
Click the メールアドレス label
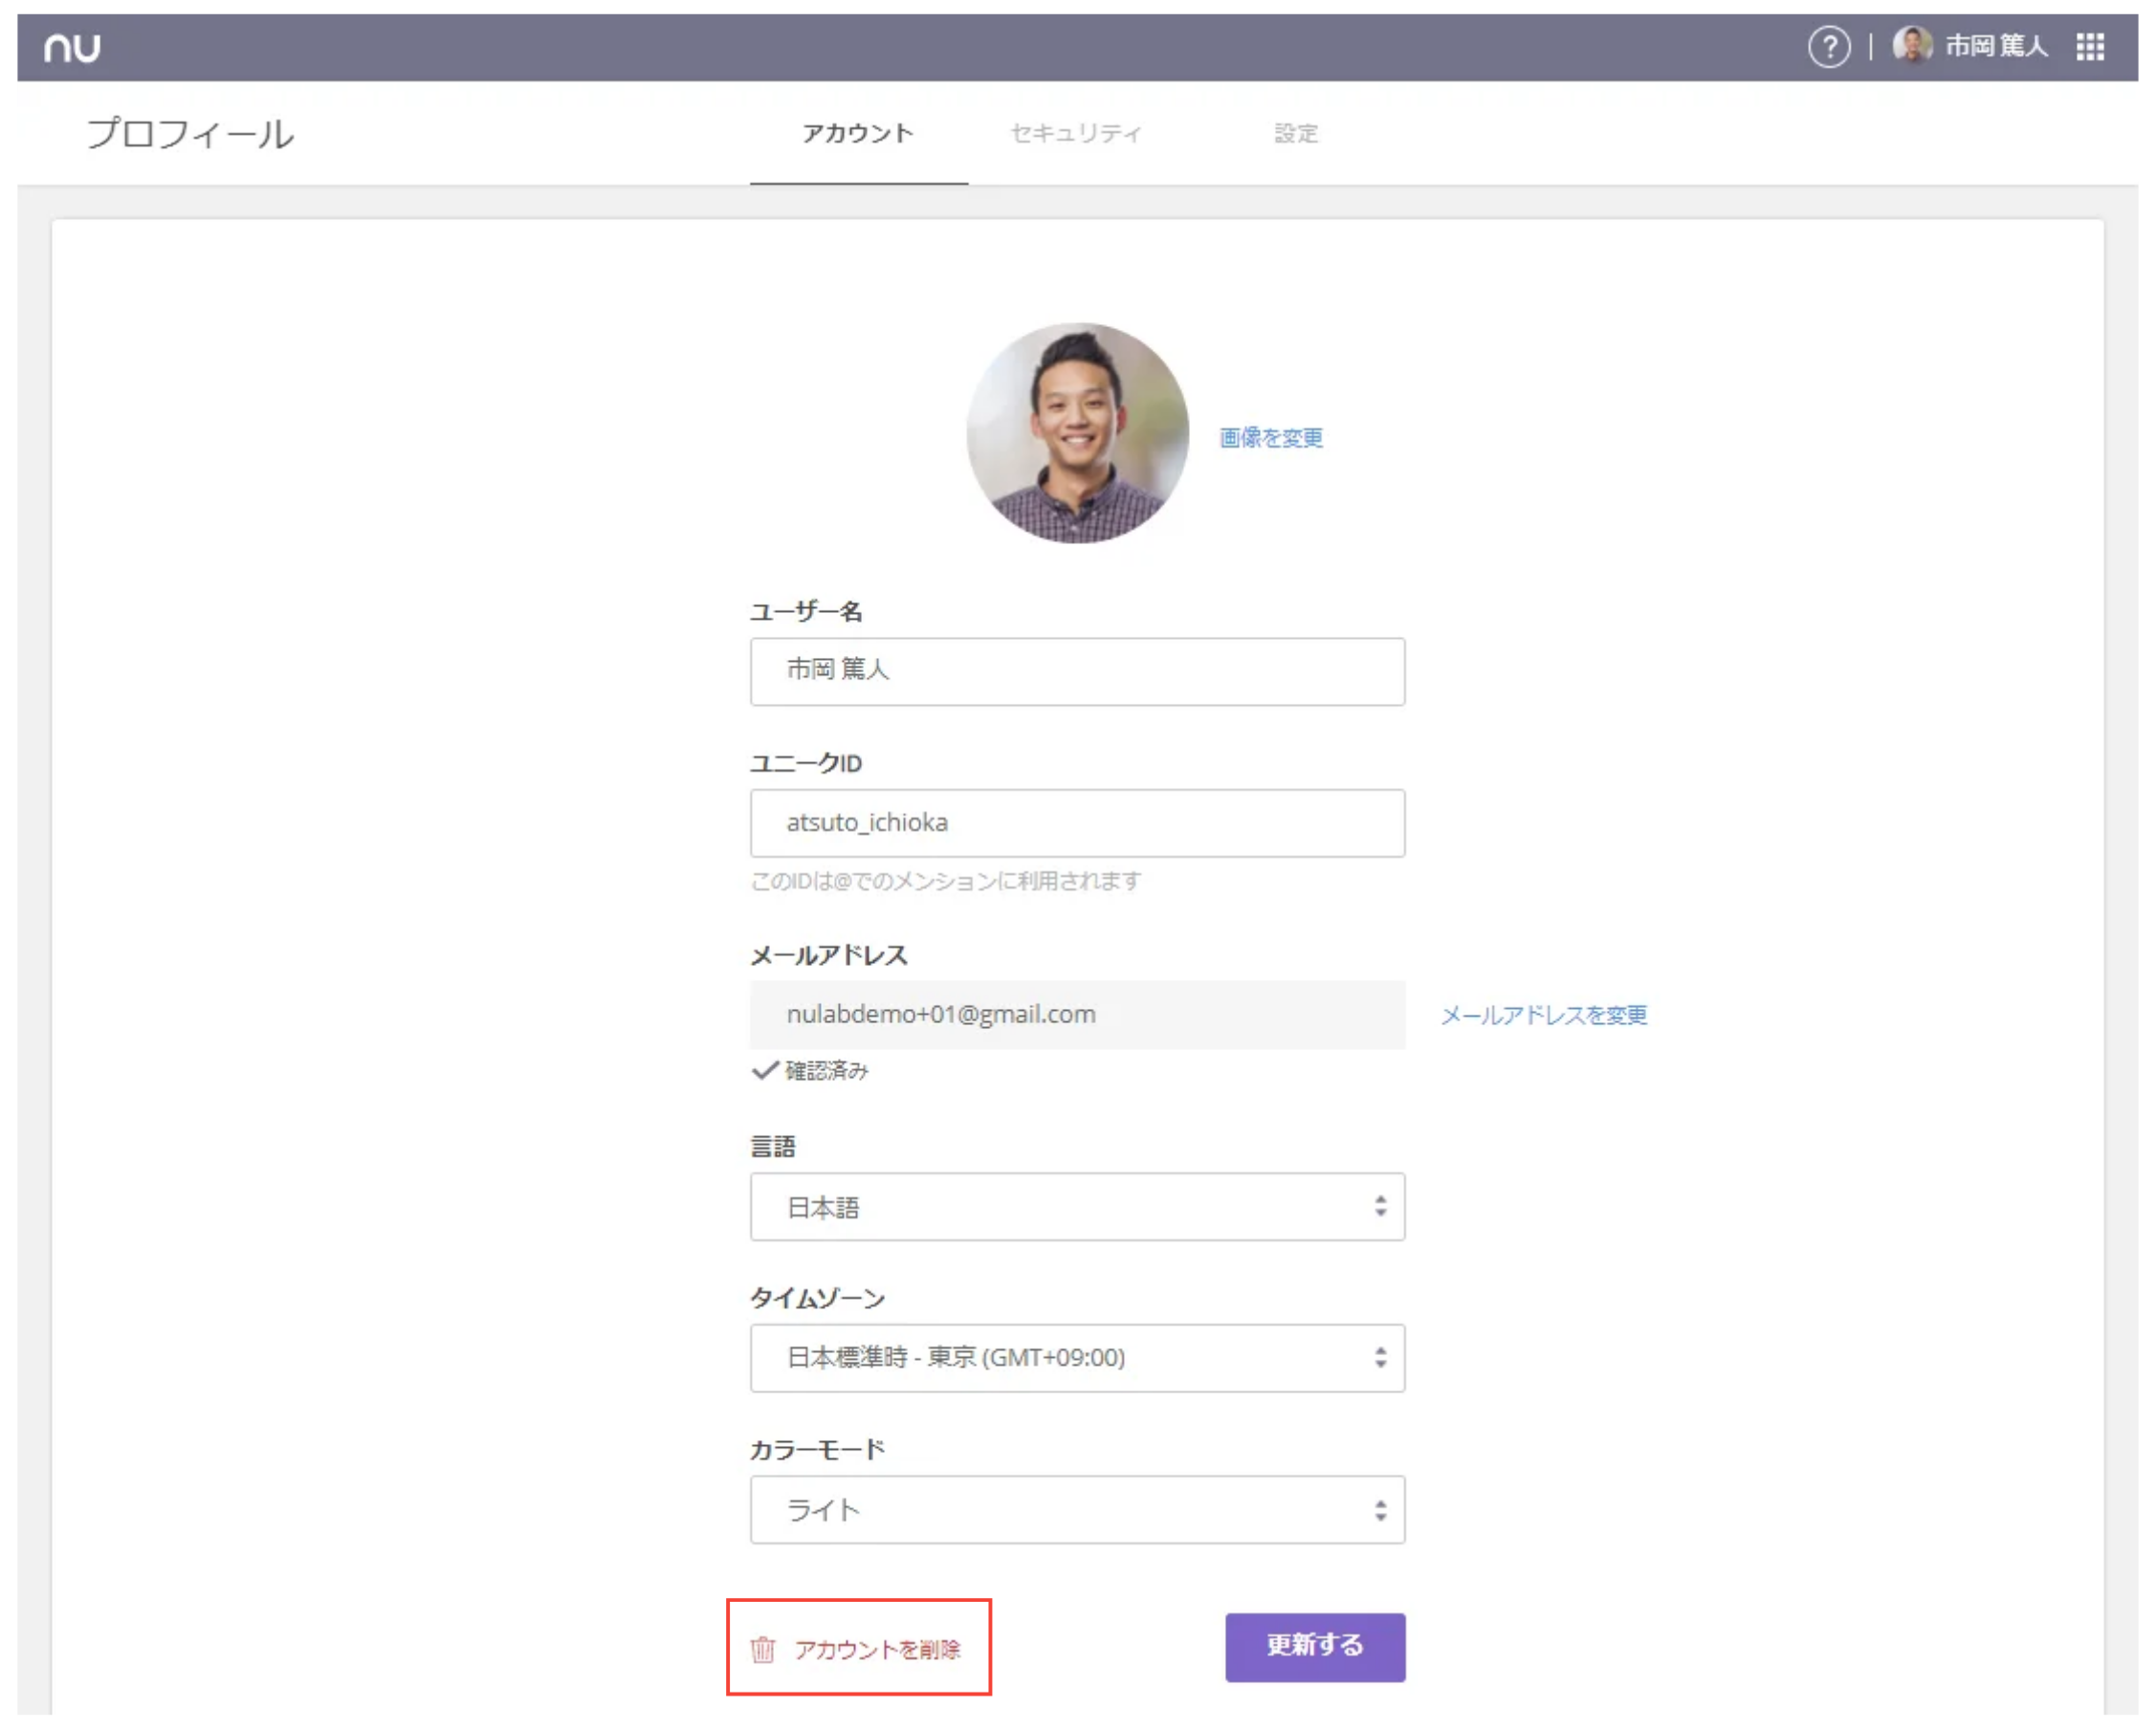pos(829,955)
